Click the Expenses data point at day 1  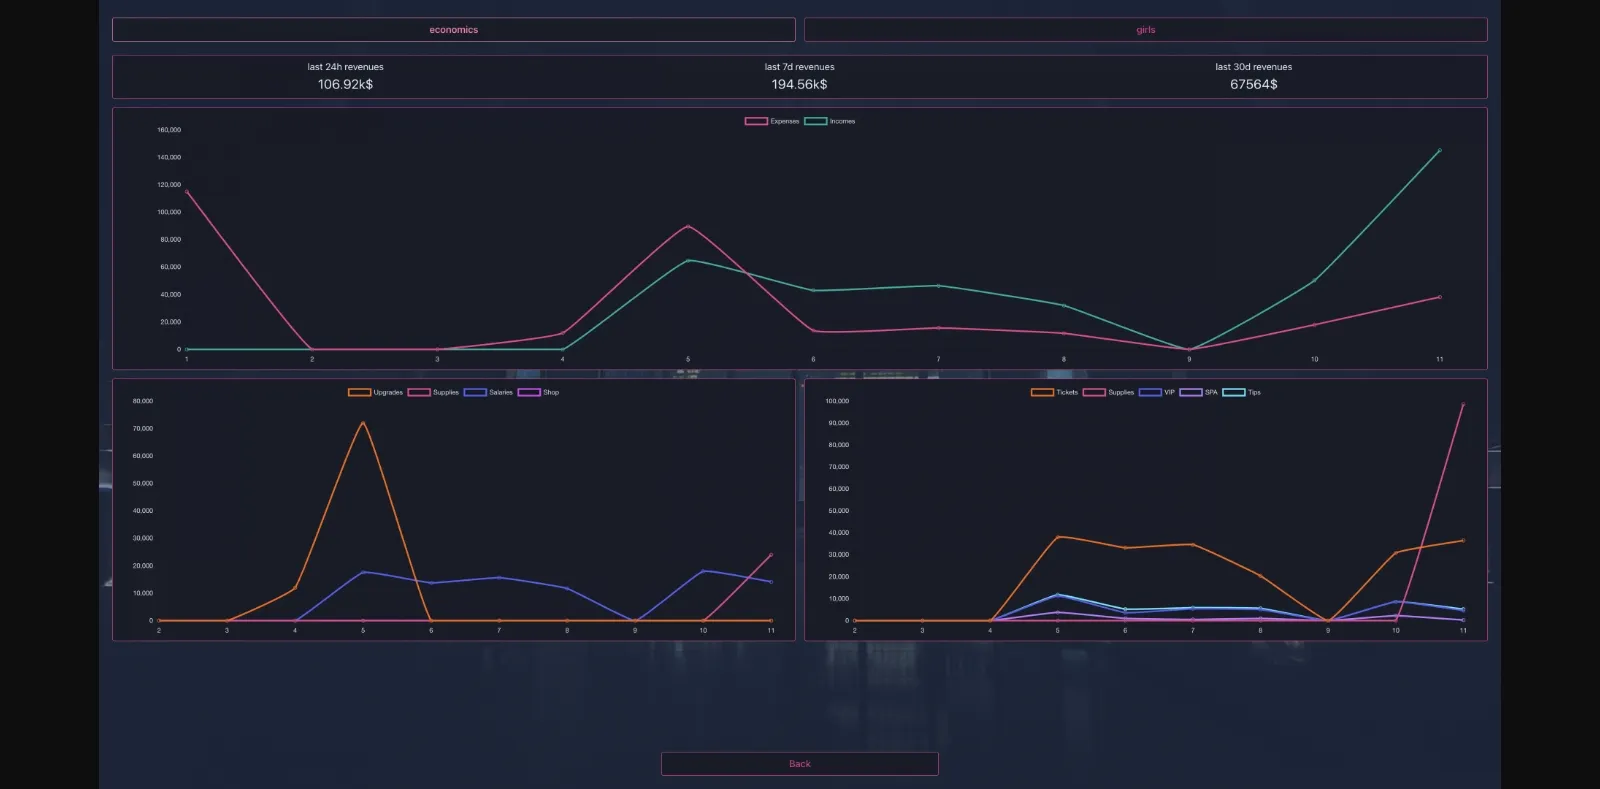pyautogui.click(x=187, y=192)
